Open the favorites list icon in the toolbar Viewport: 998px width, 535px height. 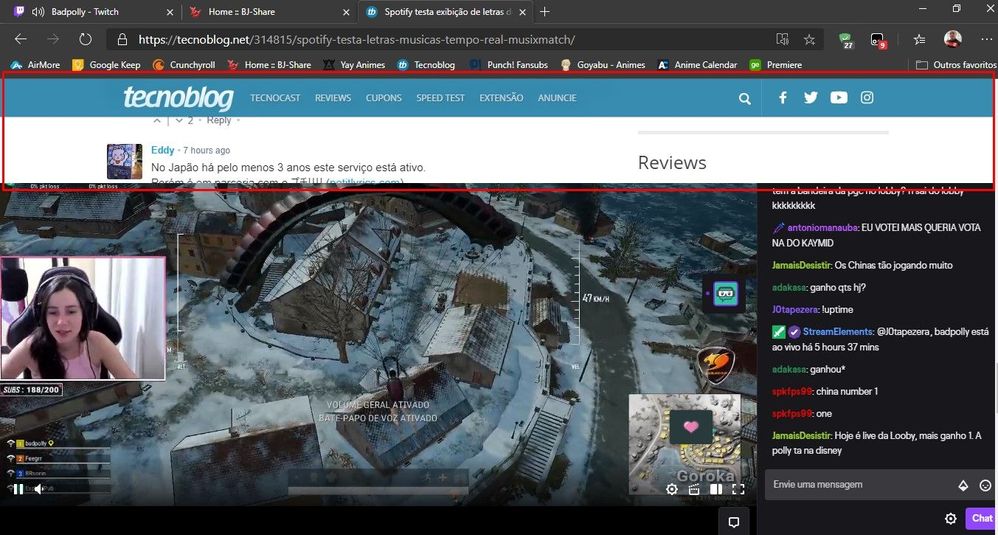919,39
